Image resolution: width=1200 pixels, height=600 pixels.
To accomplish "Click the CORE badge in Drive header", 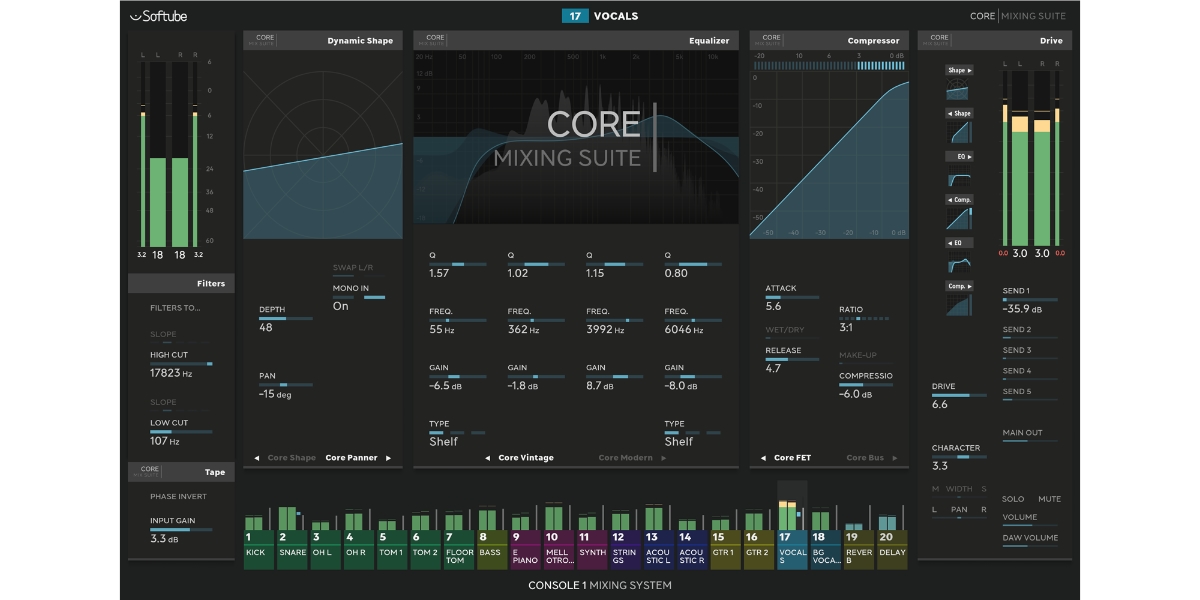I will [939, 40].
